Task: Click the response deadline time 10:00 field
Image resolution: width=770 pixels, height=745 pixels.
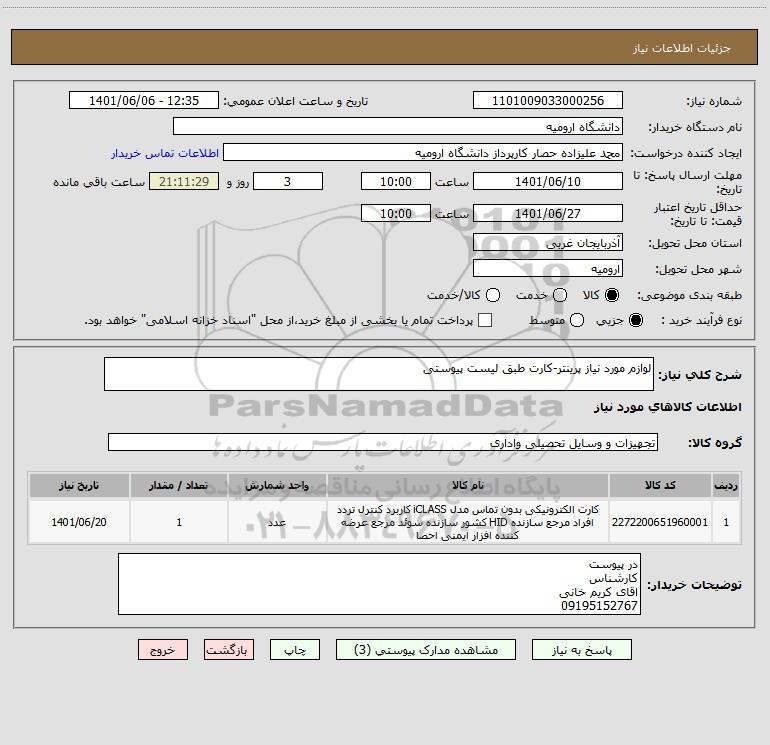Action: 396,181
